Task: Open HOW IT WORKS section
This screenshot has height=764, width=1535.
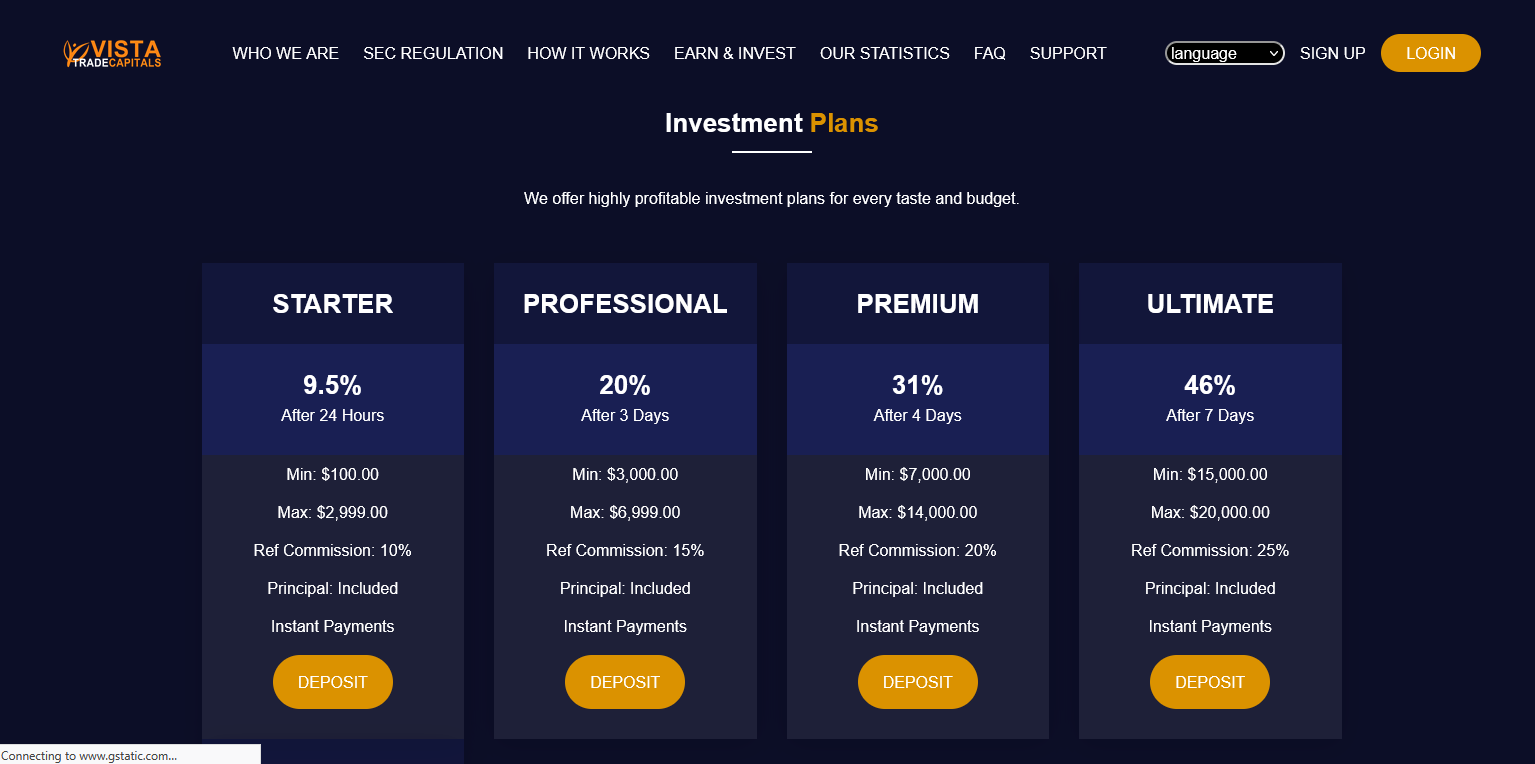Action: click(x=588, y=53)
